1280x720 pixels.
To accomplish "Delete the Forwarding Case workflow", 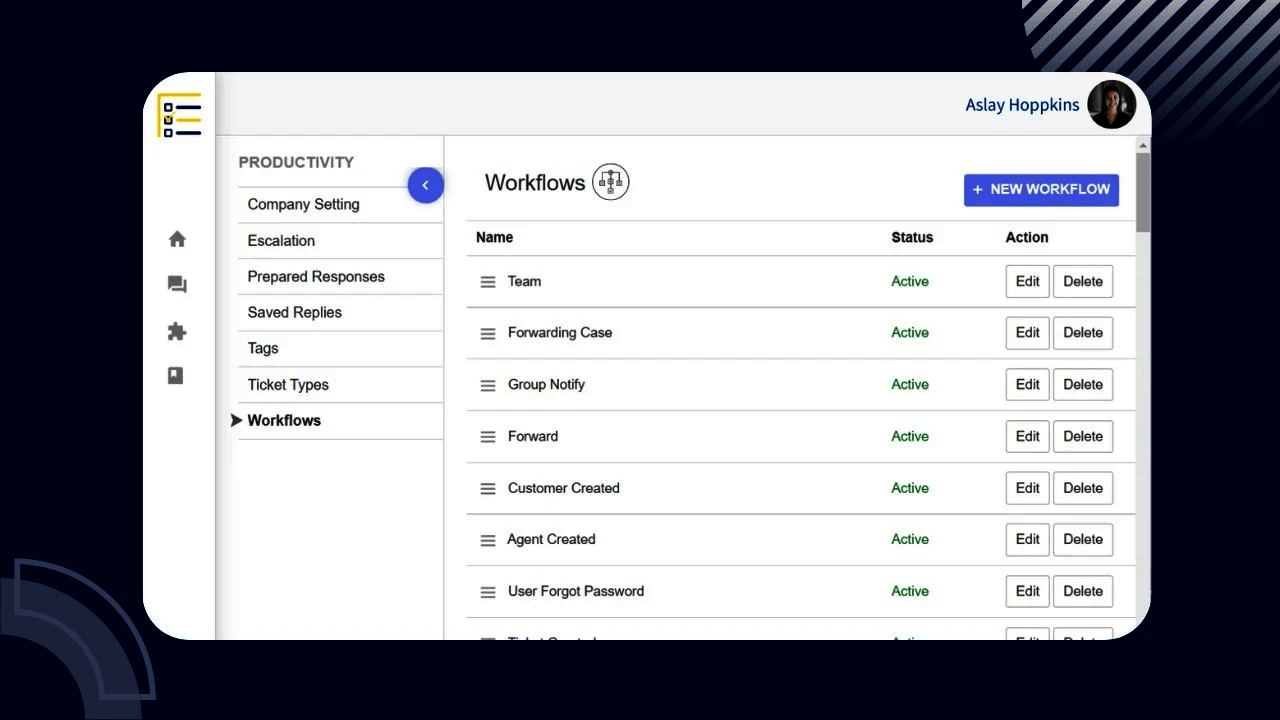I will [1083, 333].
